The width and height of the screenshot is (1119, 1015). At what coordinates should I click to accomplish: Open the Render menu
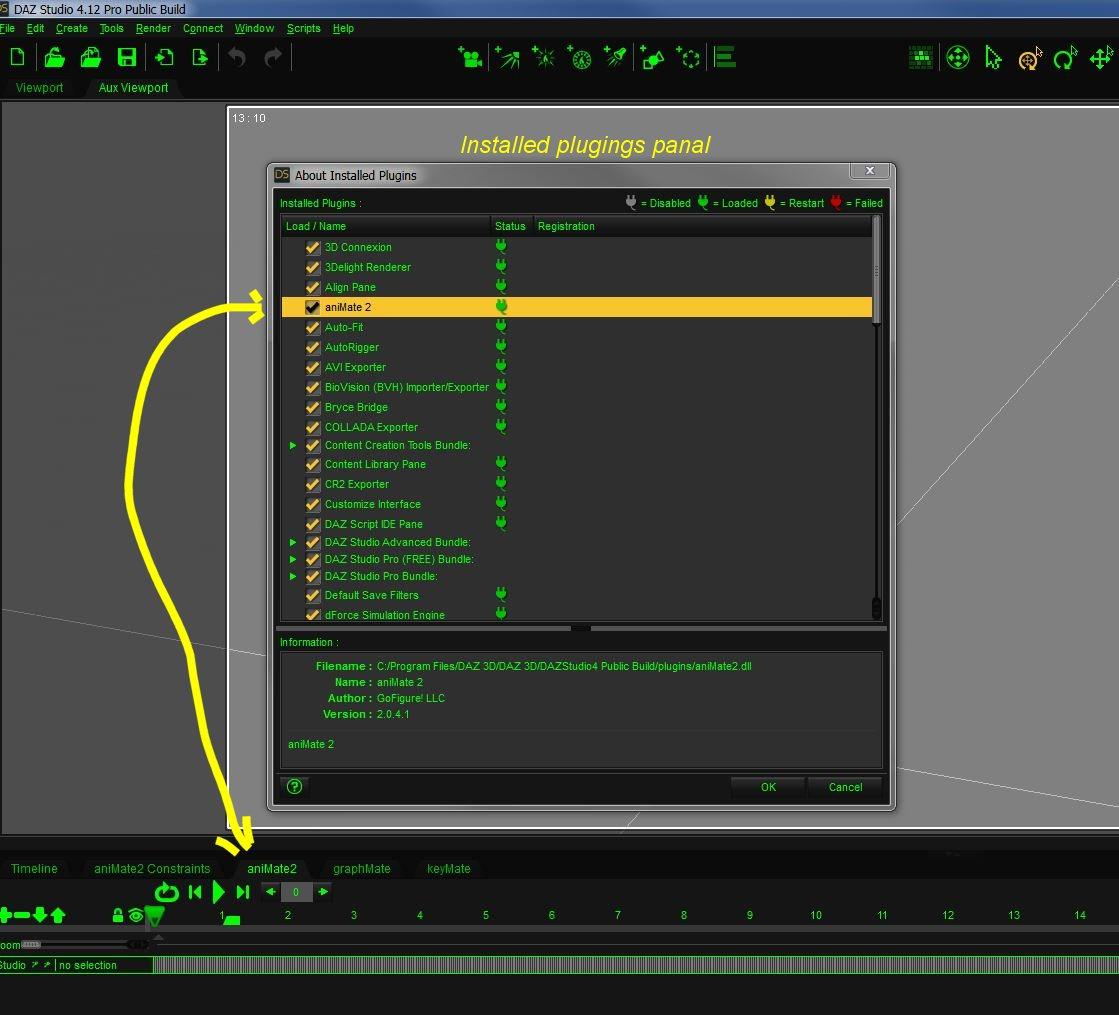153,29
